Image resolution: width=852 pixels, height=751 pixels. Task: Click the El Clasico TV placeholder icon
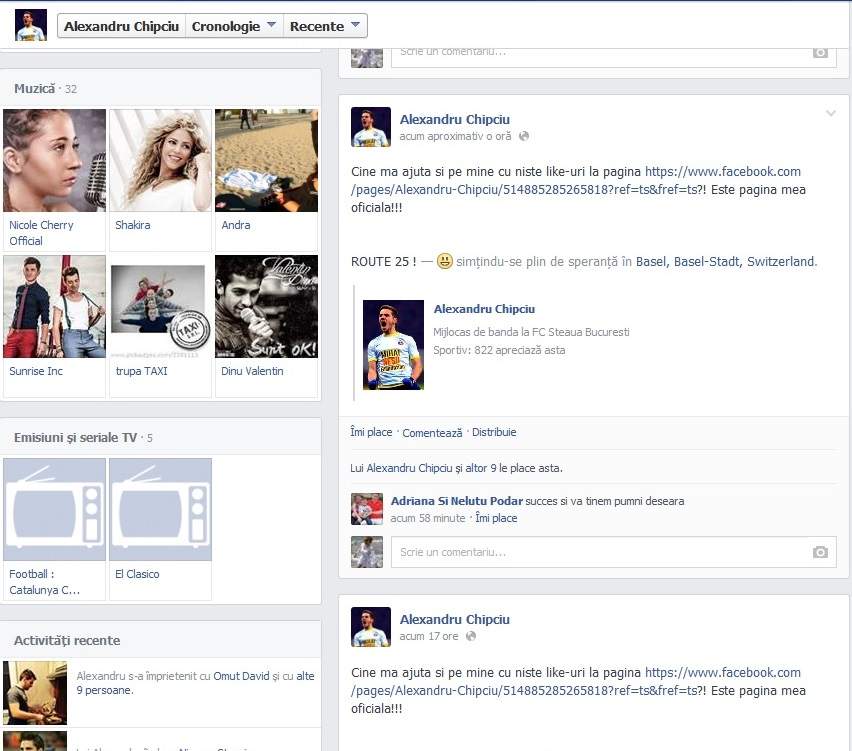click(x=160, y=509)
